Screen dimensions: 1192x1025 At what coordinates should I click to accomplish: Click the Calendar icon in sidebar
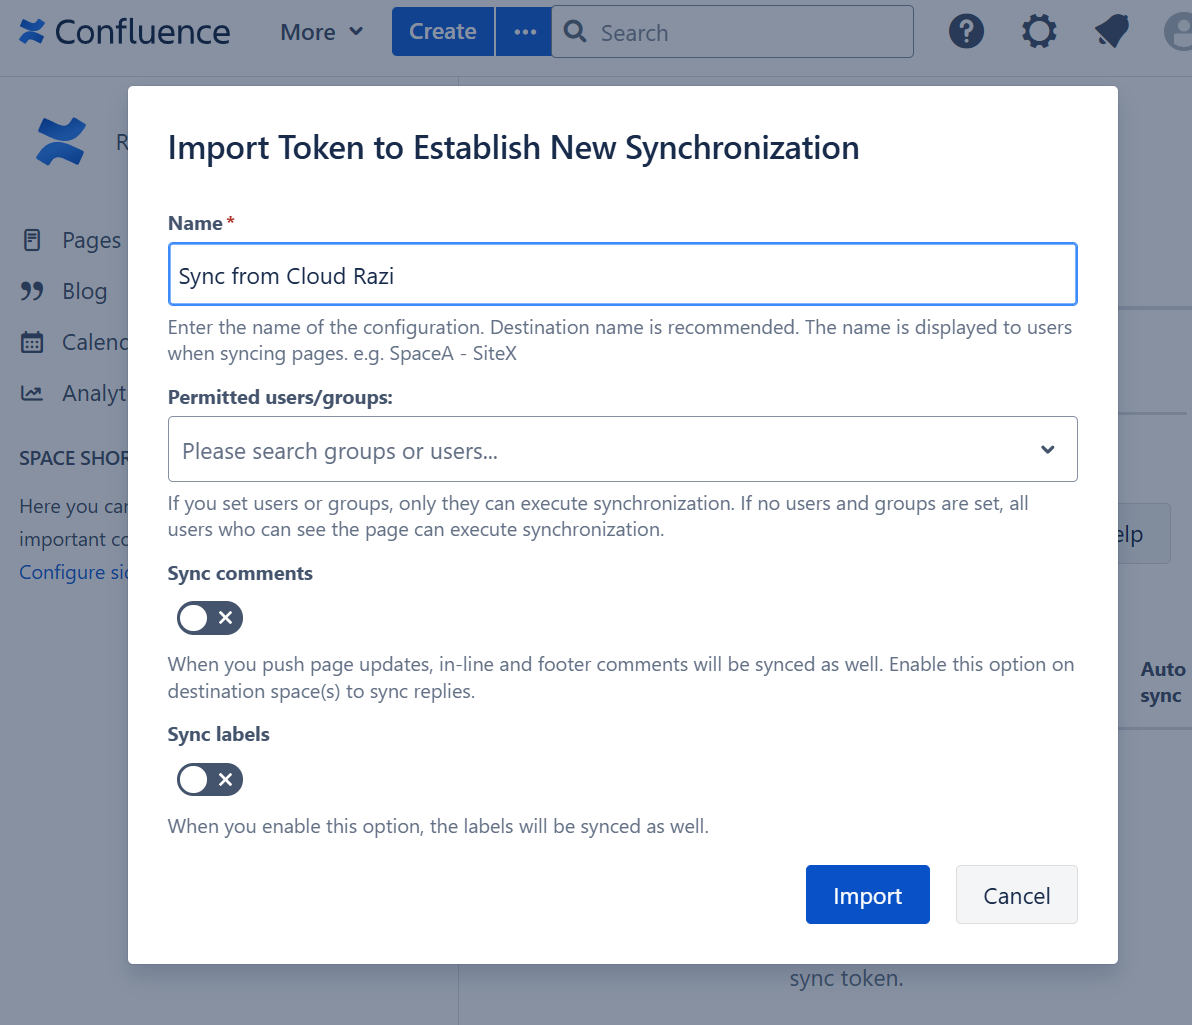pos(32,342)
